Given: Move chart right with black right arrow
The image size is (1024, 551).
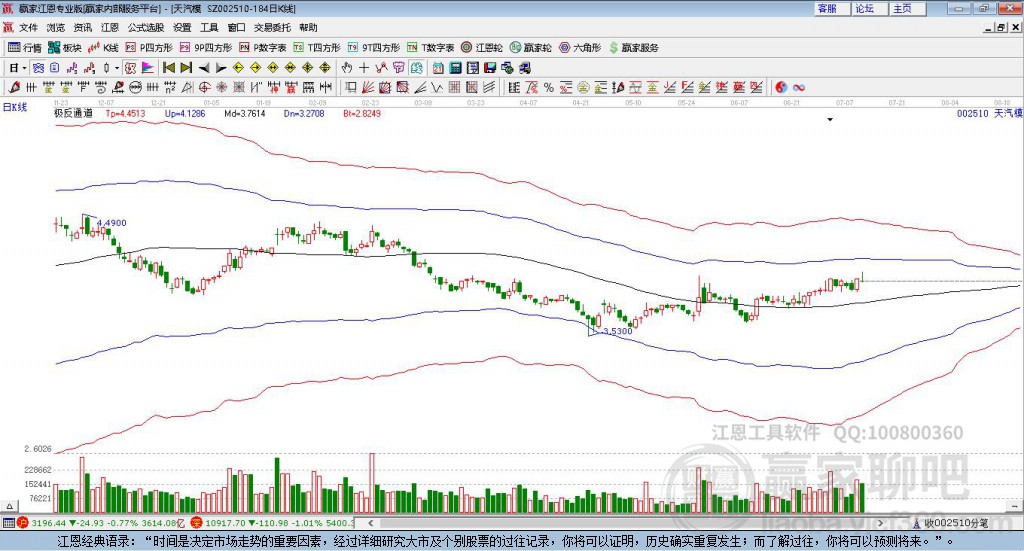Looking at the screenshot, I should tap(221, 68).
